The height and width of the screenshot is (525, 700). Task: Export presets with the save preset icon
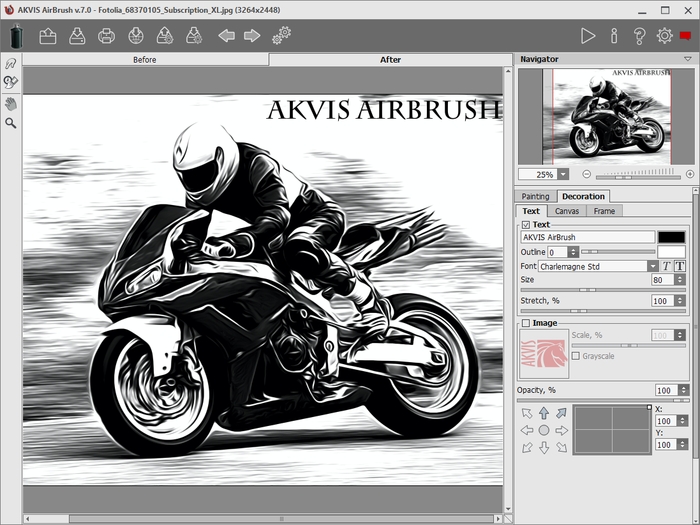point(194,36)
